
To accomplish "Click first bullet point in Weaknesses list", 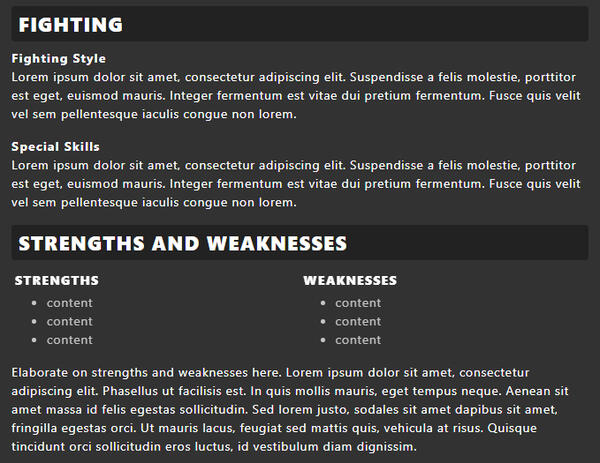I will click(x=323, y=303).
